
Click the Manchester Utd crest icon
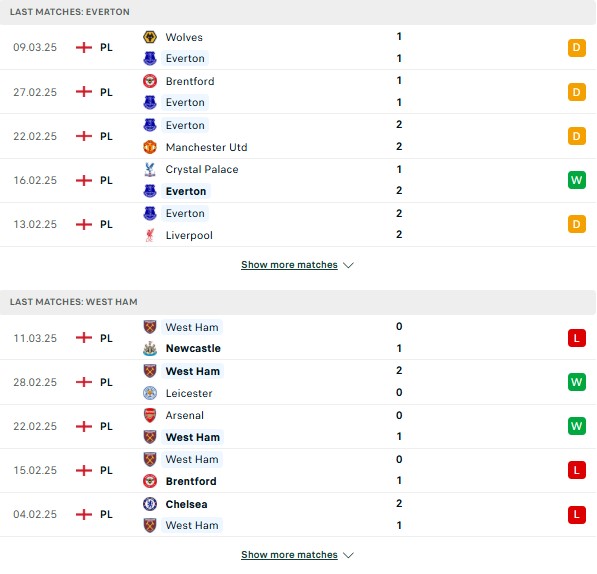150,147
